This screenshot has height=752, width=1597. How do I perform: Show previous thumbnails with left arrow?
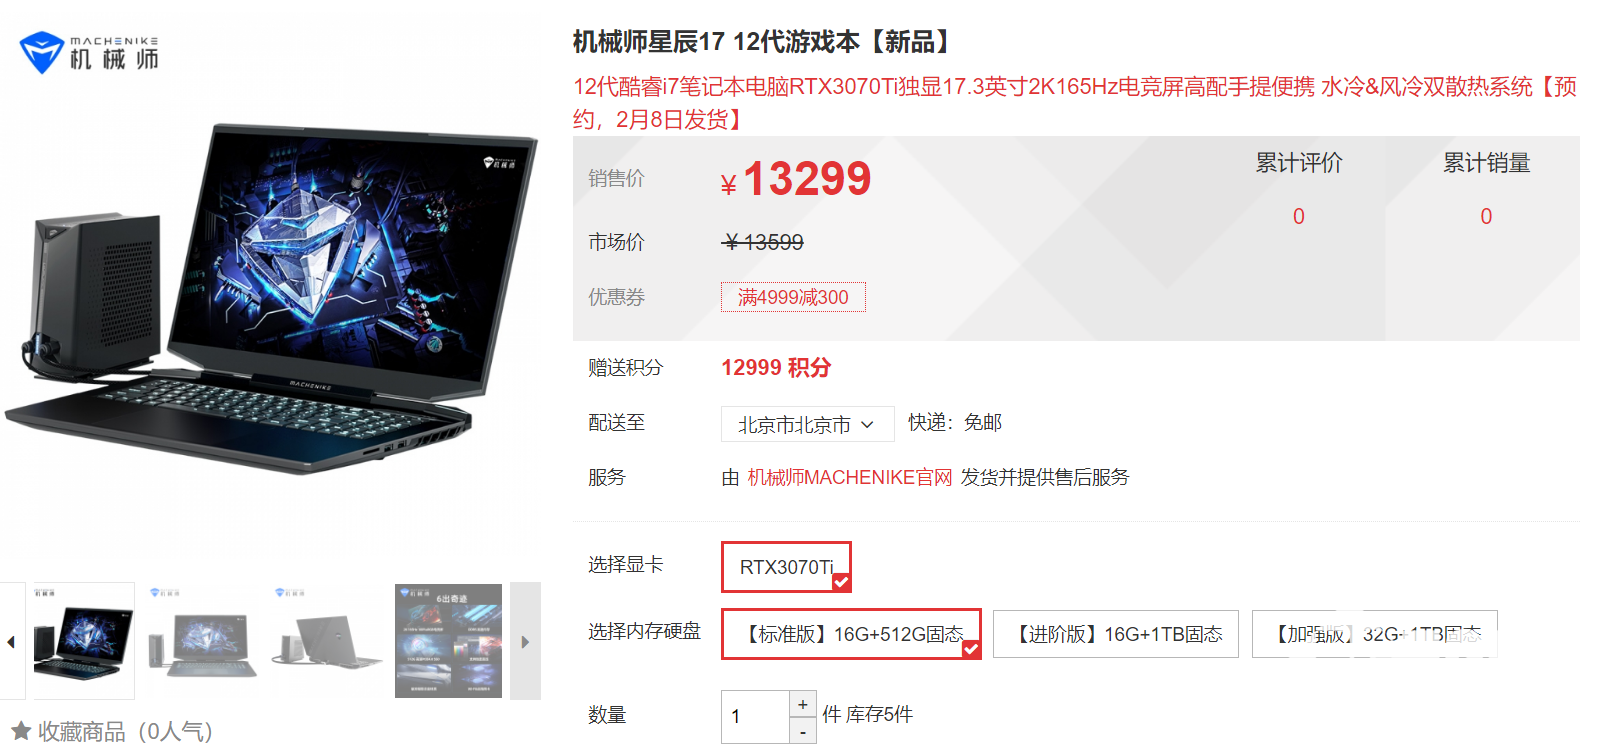[x=11, y=641]
